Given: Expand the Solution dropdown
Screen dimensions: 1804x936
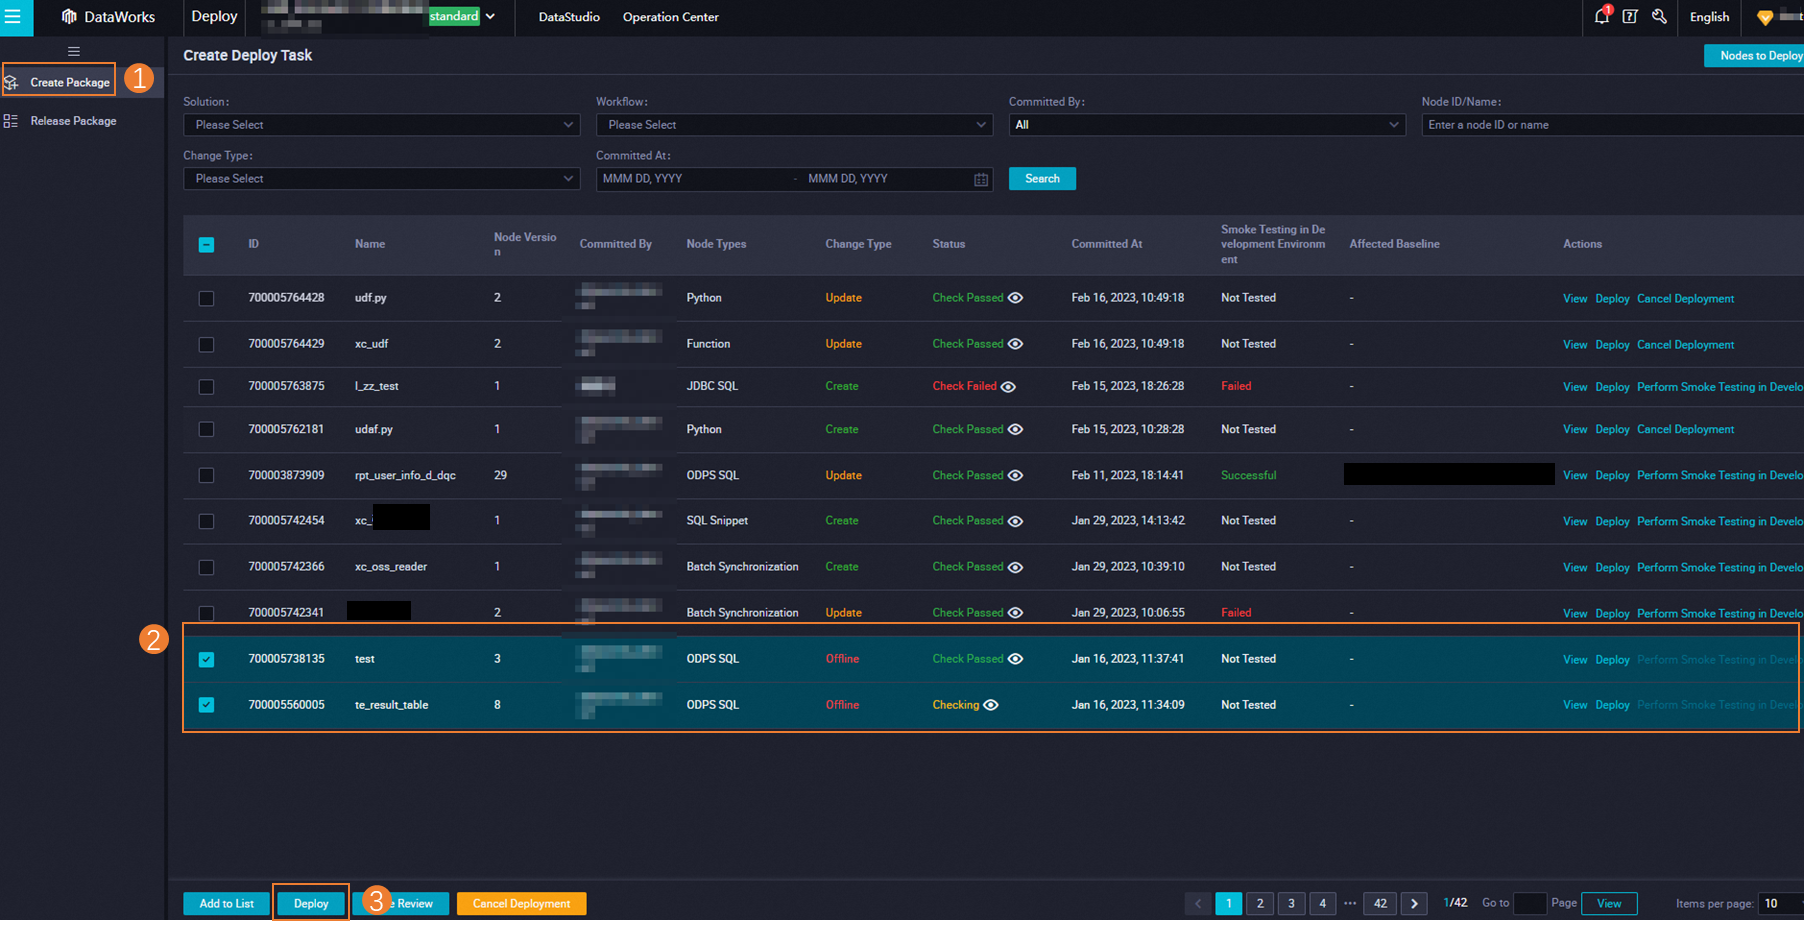Looking at the screenshot, I should coord(381,125).
